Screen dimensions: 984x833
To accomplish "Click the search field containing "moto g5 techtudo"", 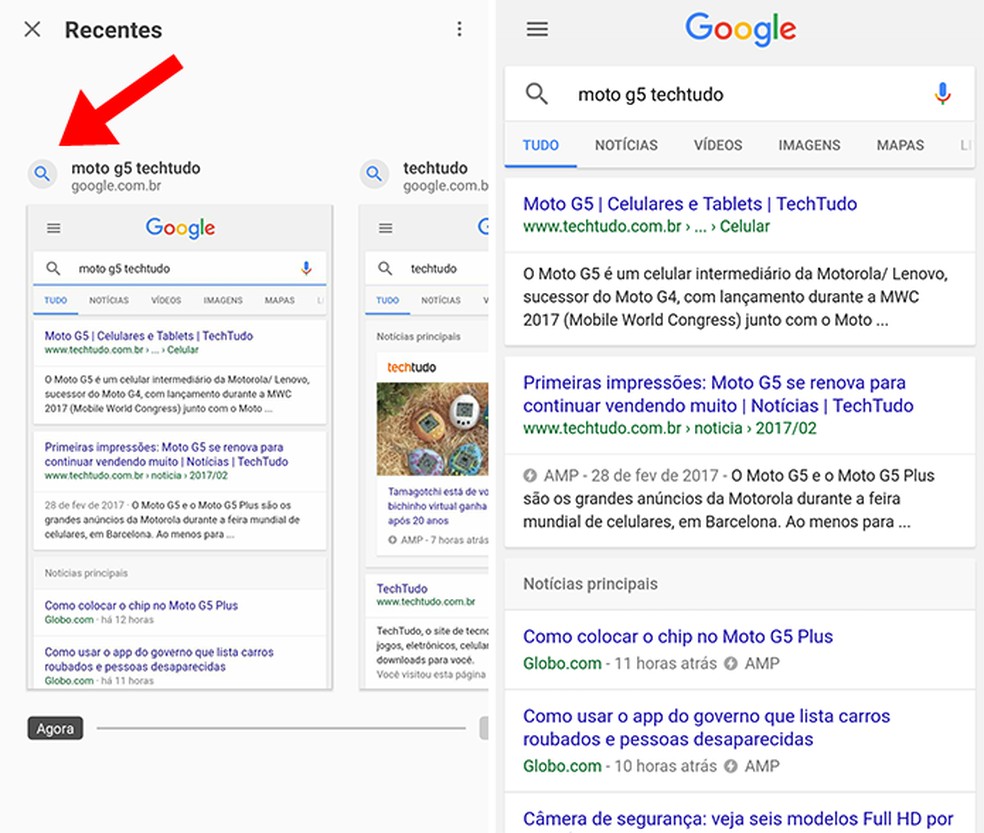I will [739, 94].
